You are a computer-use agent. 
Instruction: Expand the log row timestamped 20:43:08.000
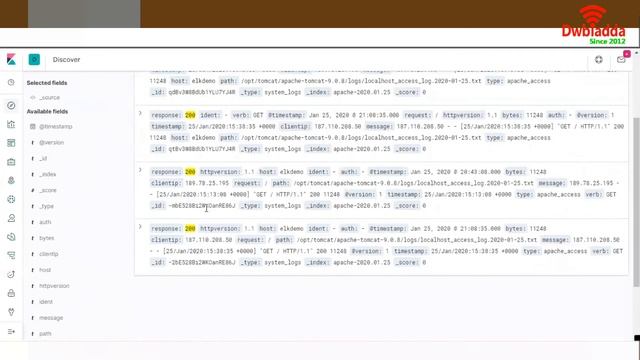(140, 170)
